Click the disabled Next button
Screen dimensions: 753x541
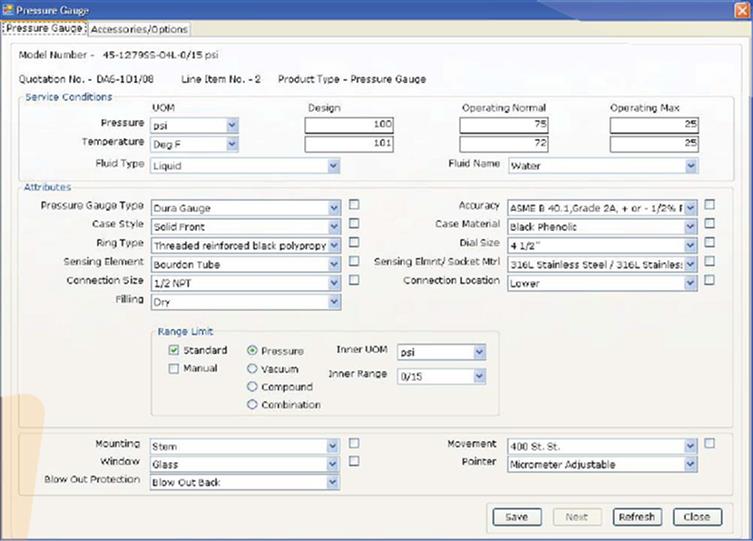577,517
